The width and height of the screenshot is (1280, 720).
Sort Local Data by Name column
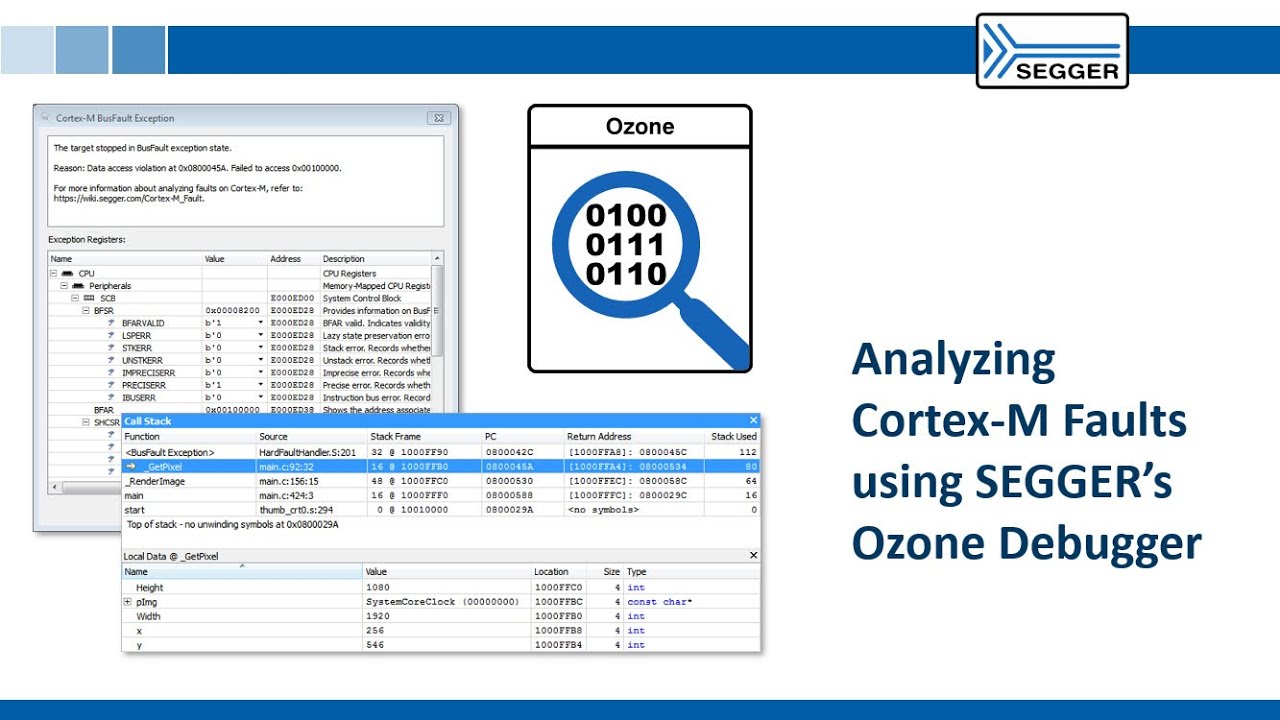pyautogui.click(x=242, y=572)
